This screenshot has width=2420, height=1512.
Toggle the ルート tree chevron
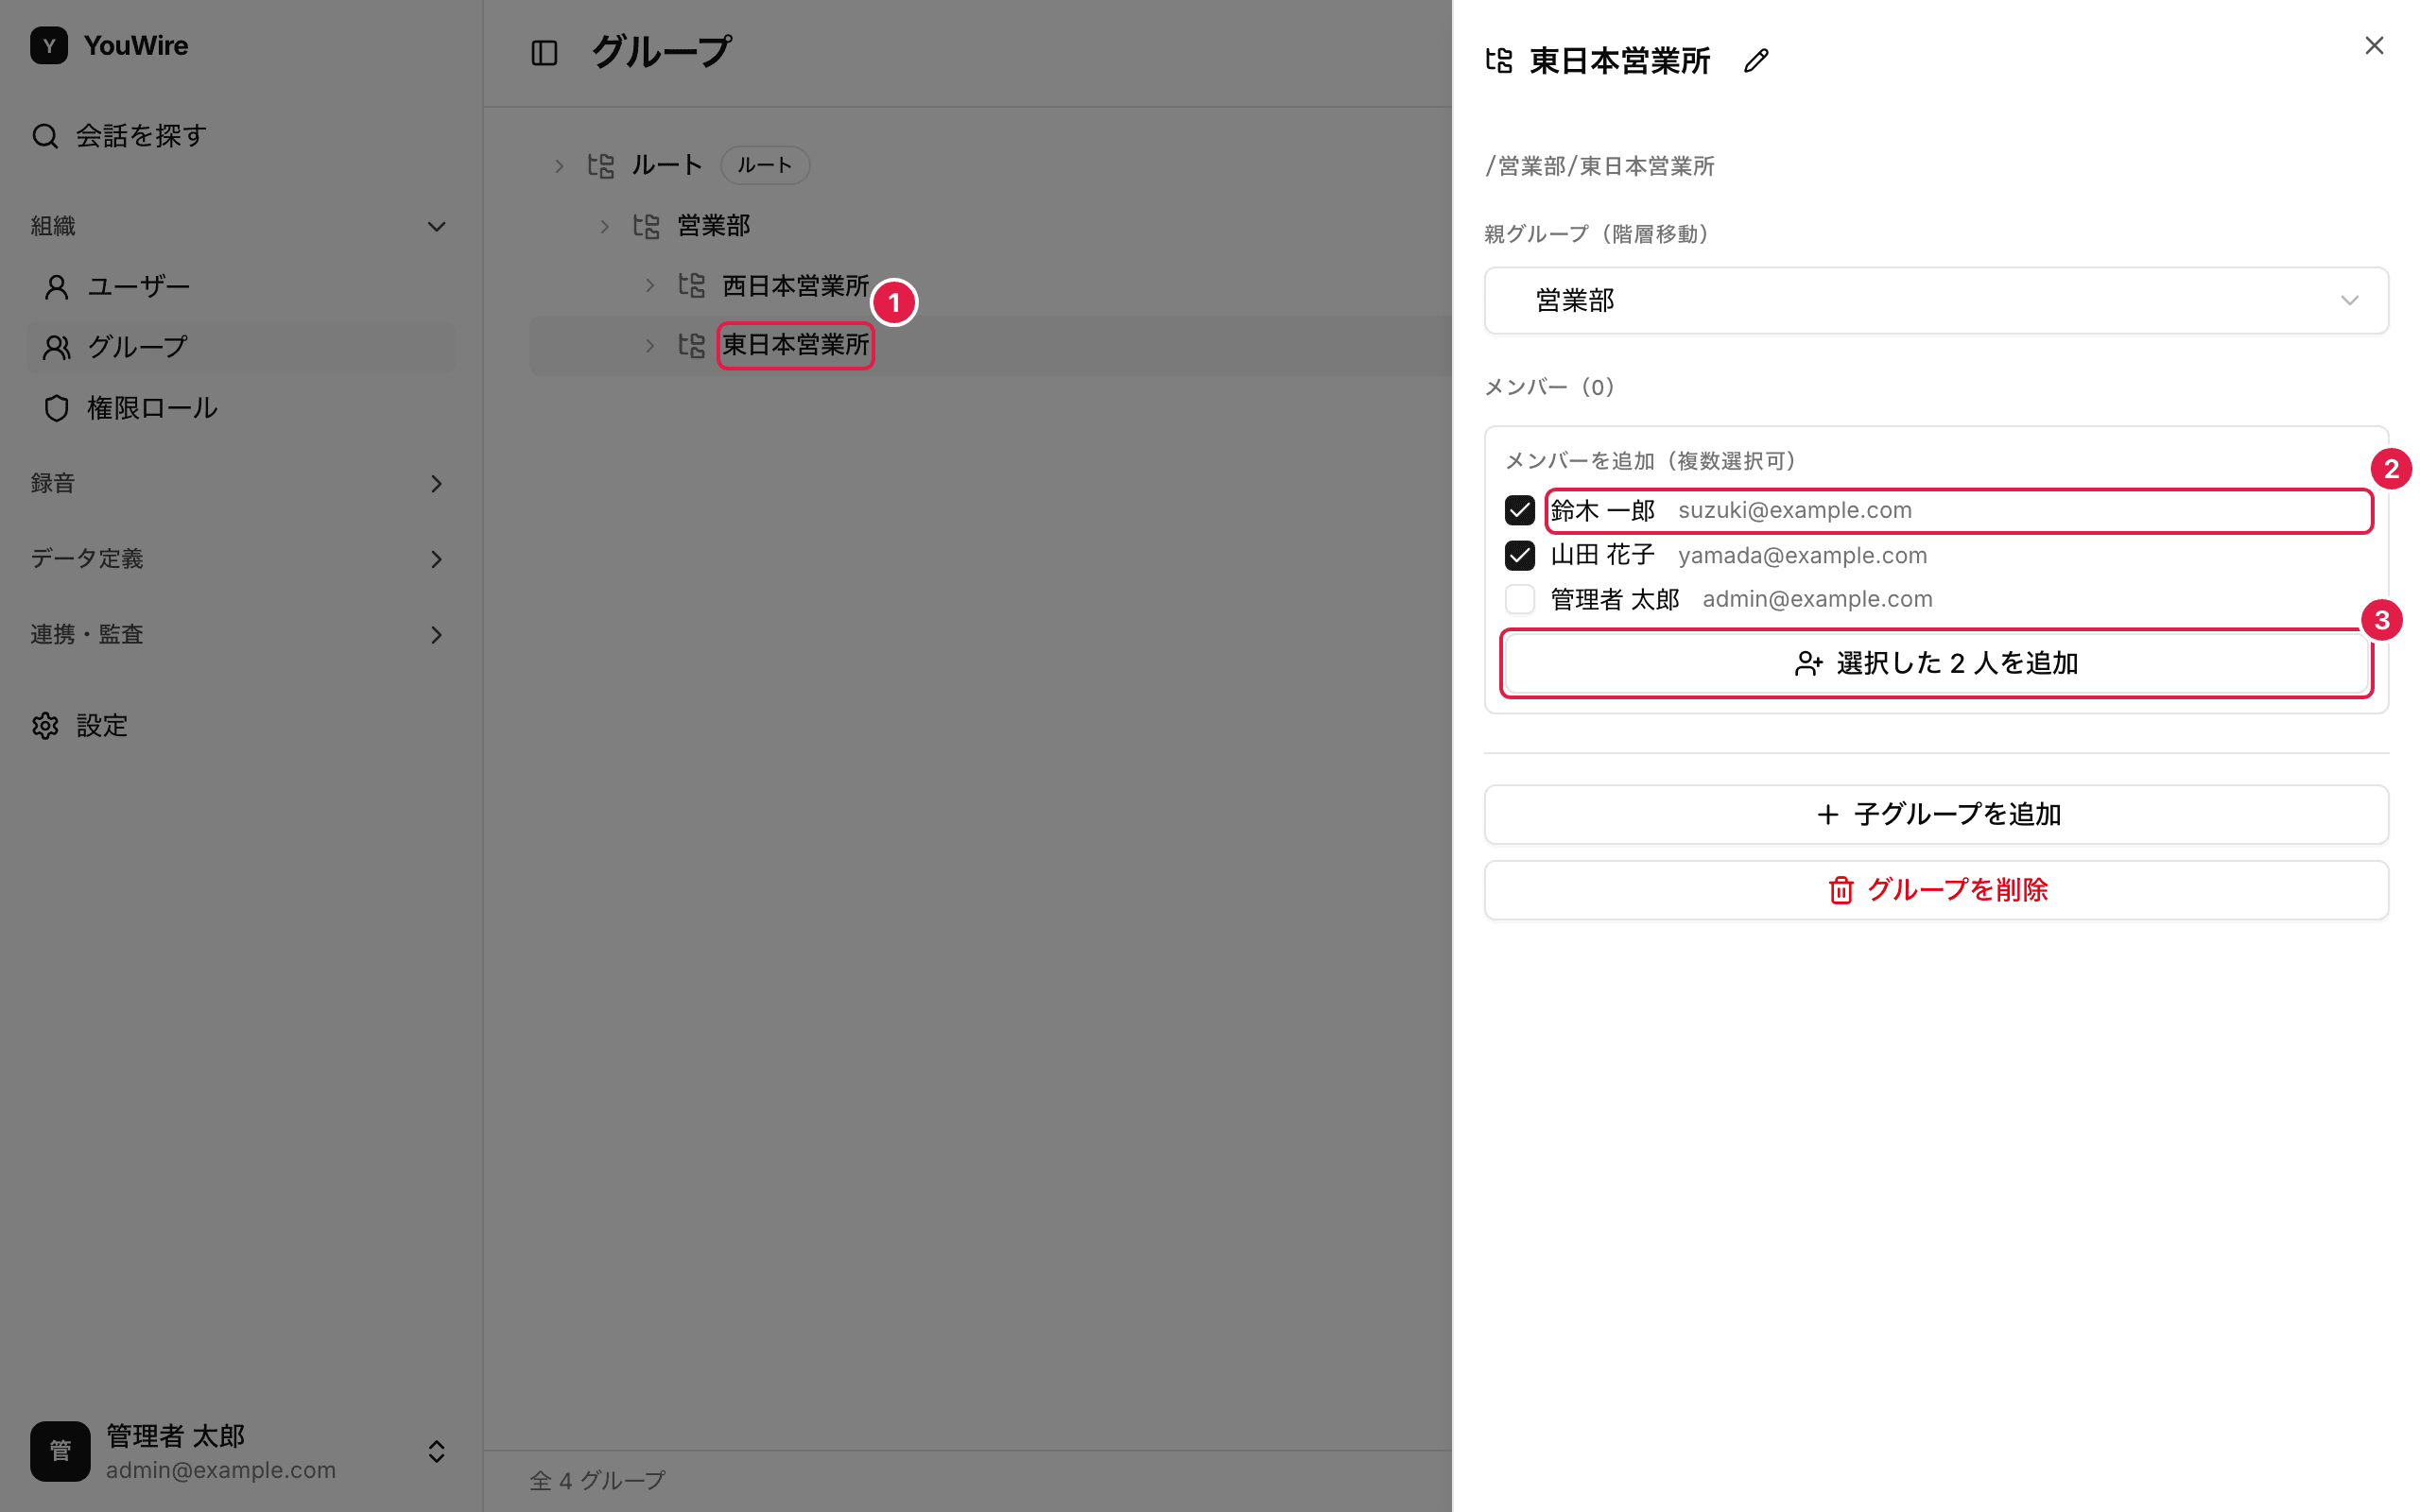[559, 166]
